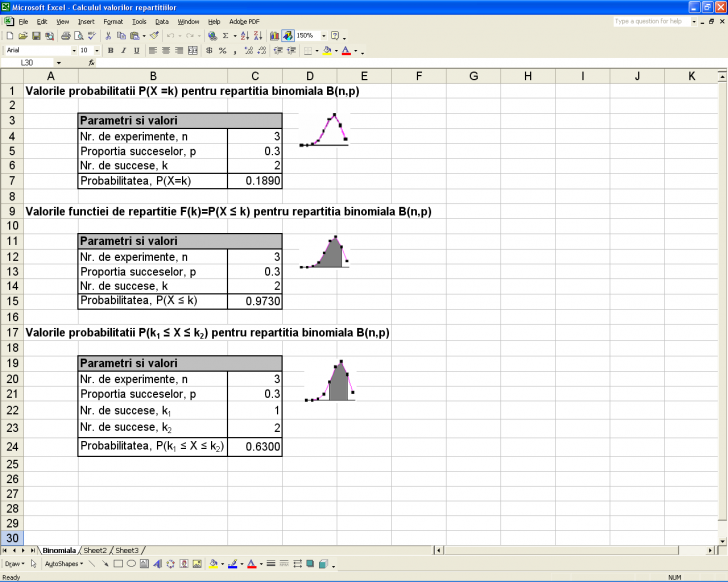Select the cell with value 0.9730

255,301
